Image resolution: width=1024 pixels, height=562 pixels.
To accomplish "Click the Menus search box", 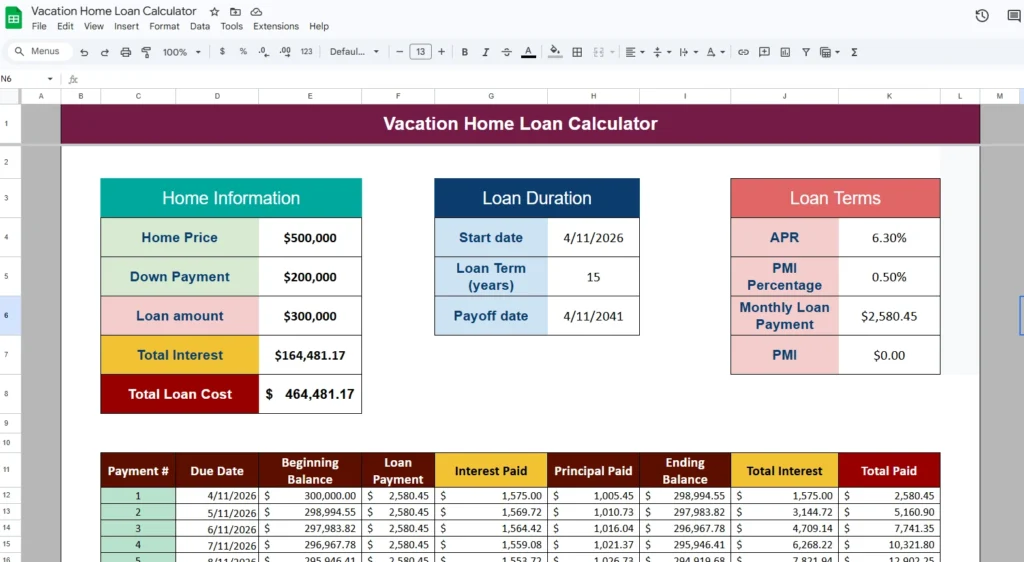I will pyautogui.click(x=40, y=52).
